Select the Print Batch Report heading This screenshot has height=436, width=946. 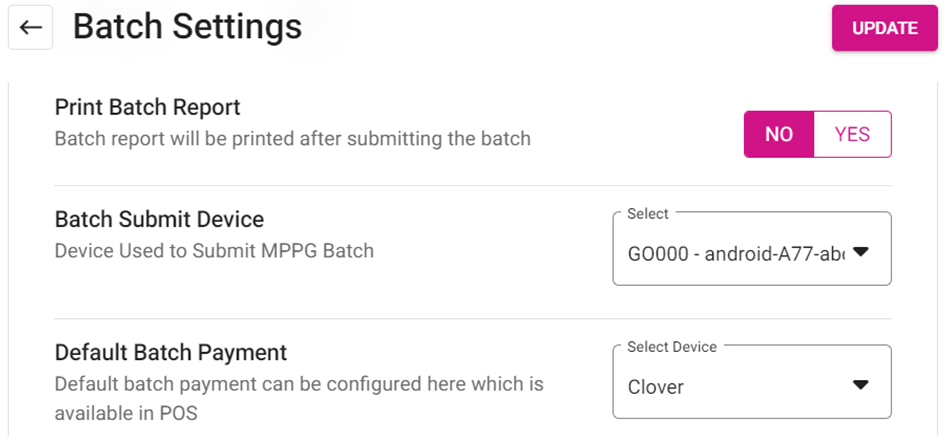click(x=147, y=107)
